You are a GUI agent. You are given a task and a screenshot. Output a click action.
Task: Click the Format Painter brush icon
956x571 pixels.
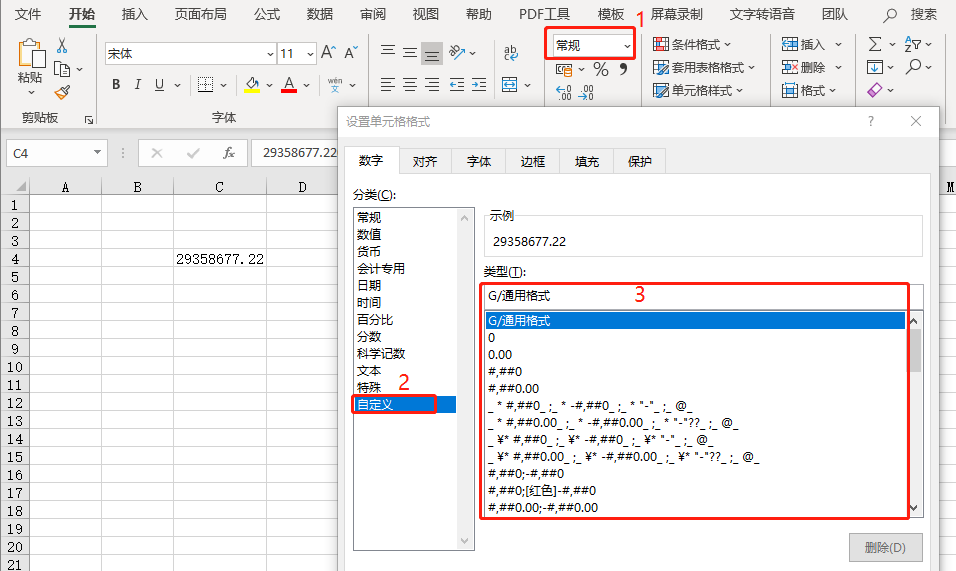tap(62, 92)
